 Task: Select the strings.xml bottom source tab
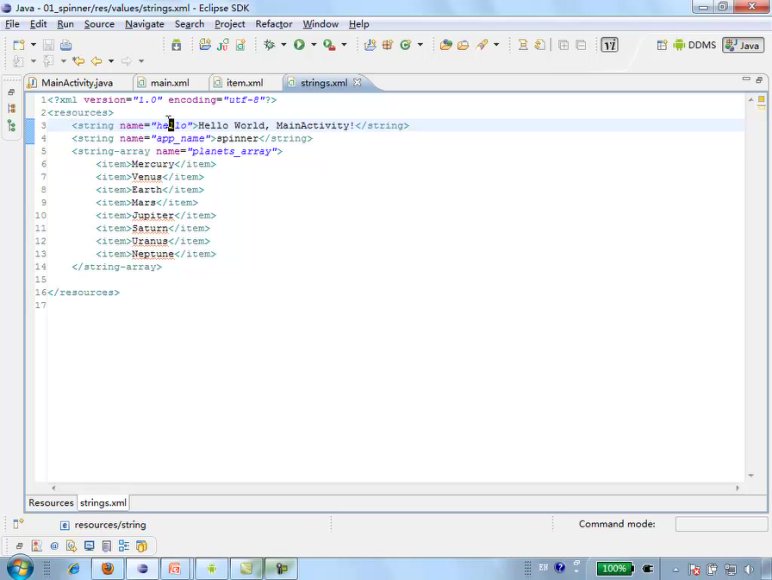(103, 503)
